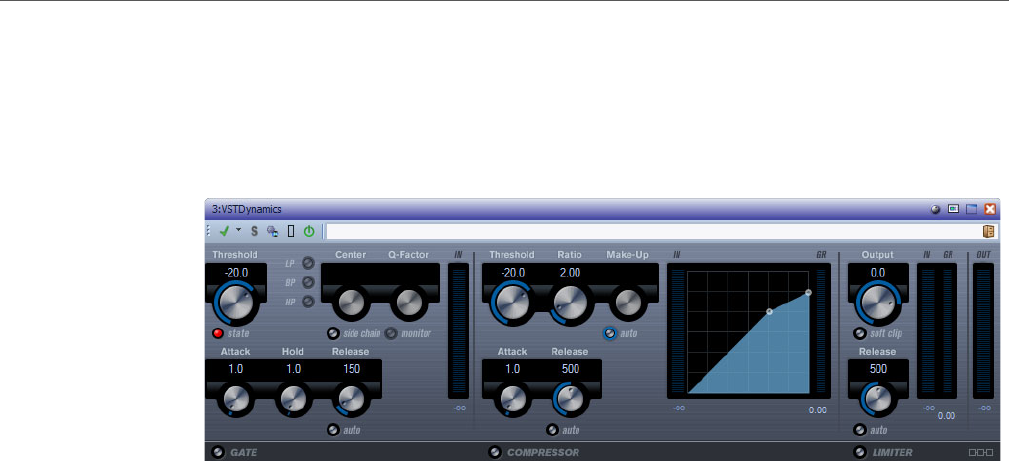
Task: Click the Limiter Output knob
Action: [x=878, y=303]
